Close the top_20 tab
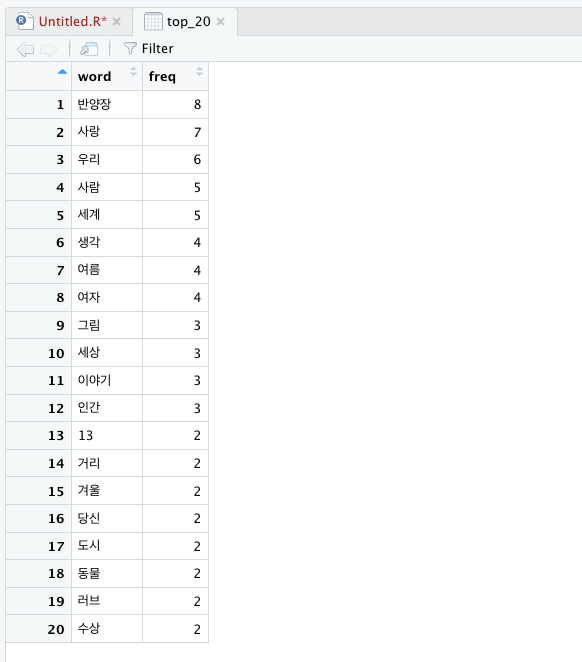The width and height of the screenshot is (582, 662). point(220,22)
